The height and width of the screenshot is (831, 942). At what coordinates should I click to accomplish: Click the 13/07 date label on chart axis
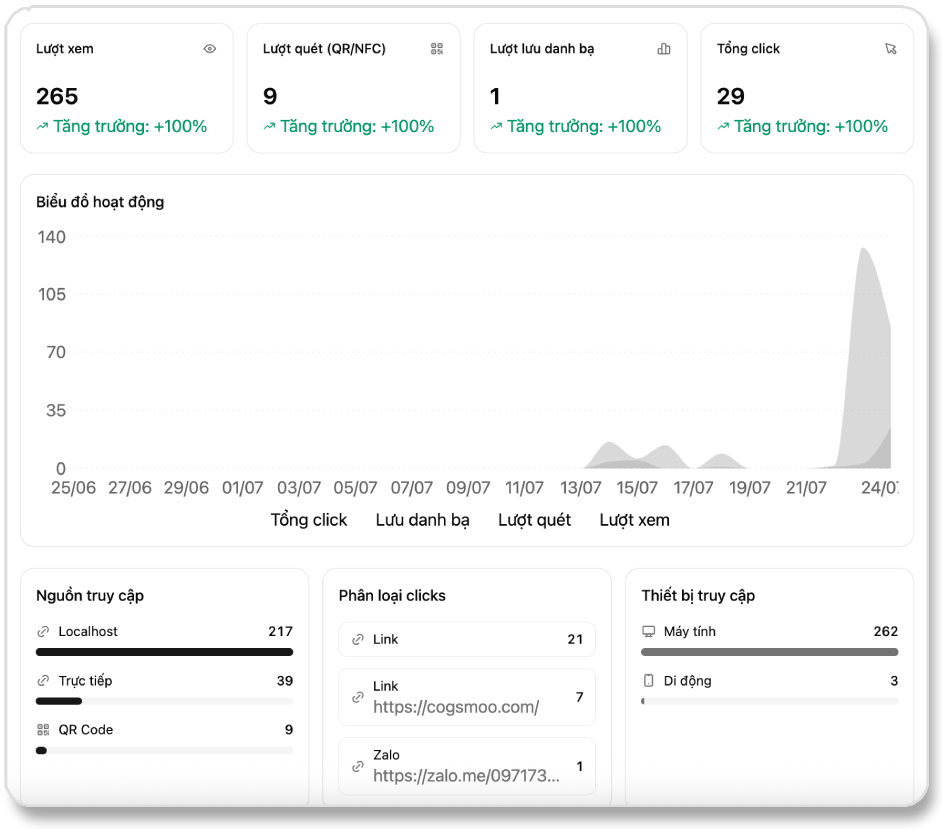580,488
